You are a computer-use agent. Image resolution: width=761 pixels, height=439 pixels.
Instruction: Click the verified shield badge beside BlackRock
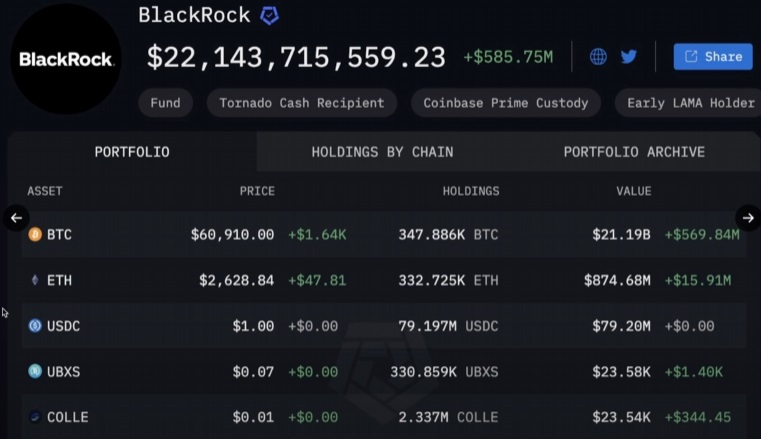pos(269,16)
